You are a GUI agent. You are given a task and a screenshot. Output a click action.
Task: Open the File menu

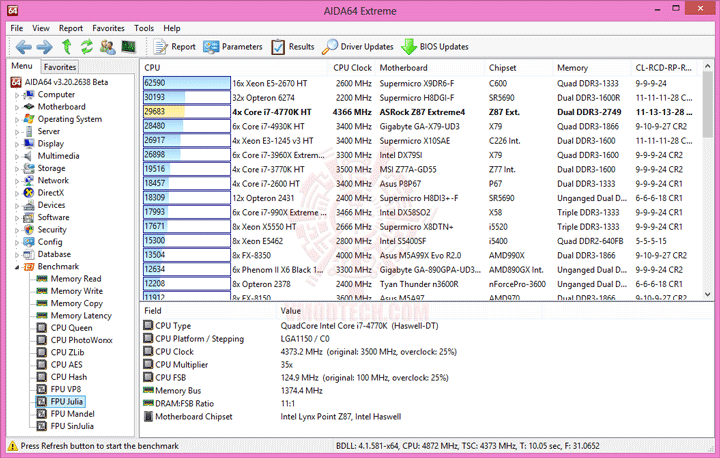[x=17, y=28]
